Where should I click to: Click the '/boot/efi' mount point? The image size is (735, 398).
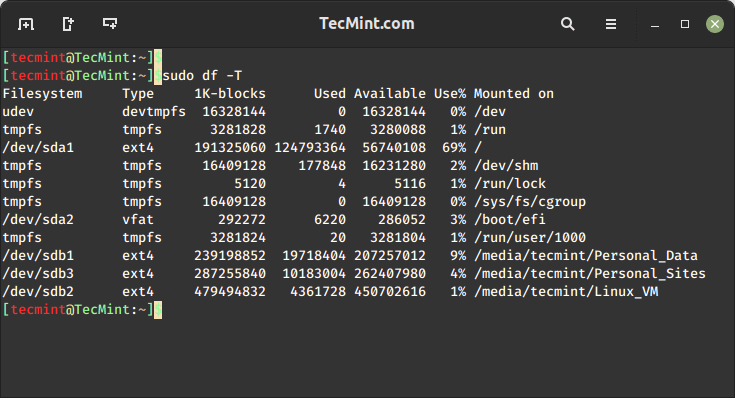[510, 219]
